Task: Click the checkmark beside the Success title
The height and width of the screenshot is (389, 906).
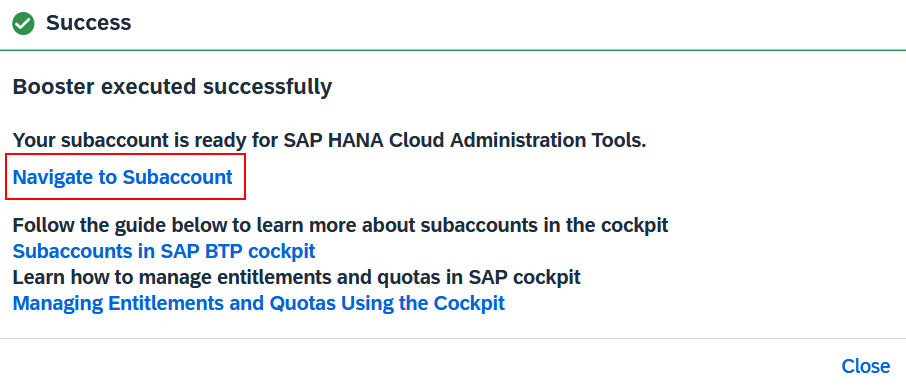Action: pos(23,24)
